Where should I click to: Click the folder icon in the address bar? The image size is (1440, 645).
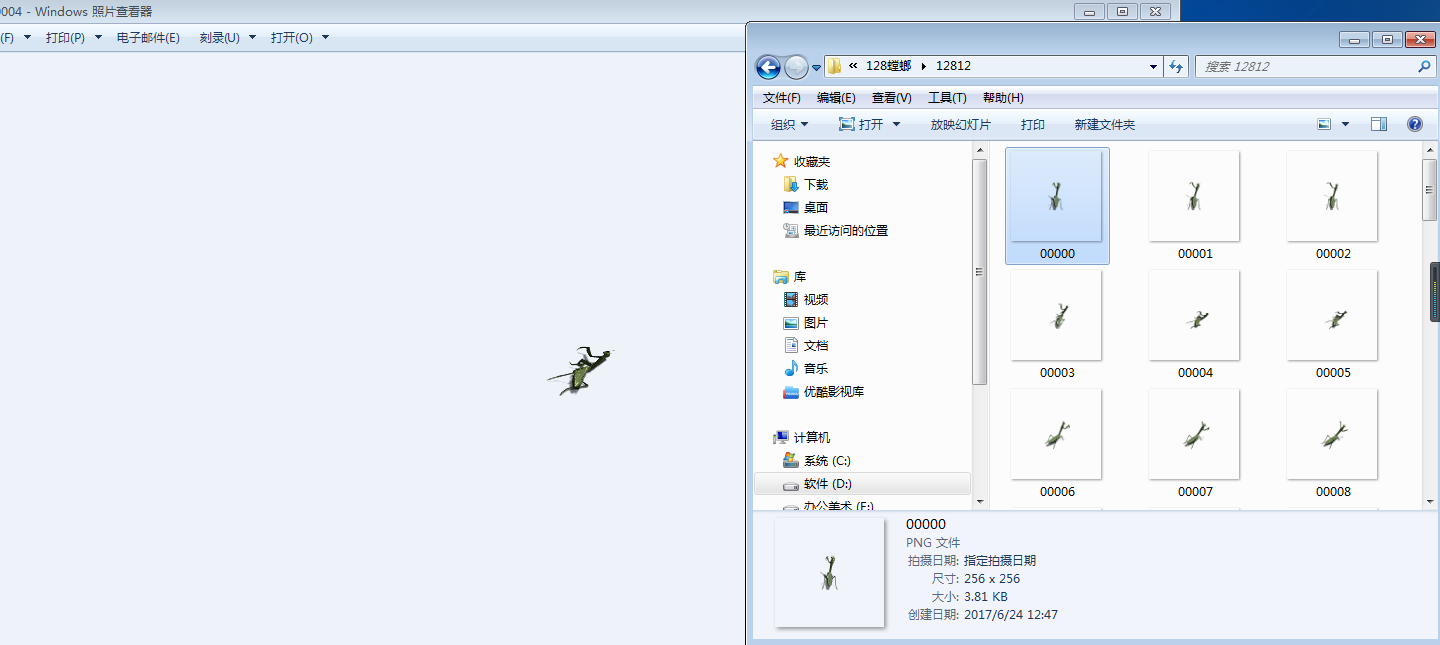coord(834,66)
